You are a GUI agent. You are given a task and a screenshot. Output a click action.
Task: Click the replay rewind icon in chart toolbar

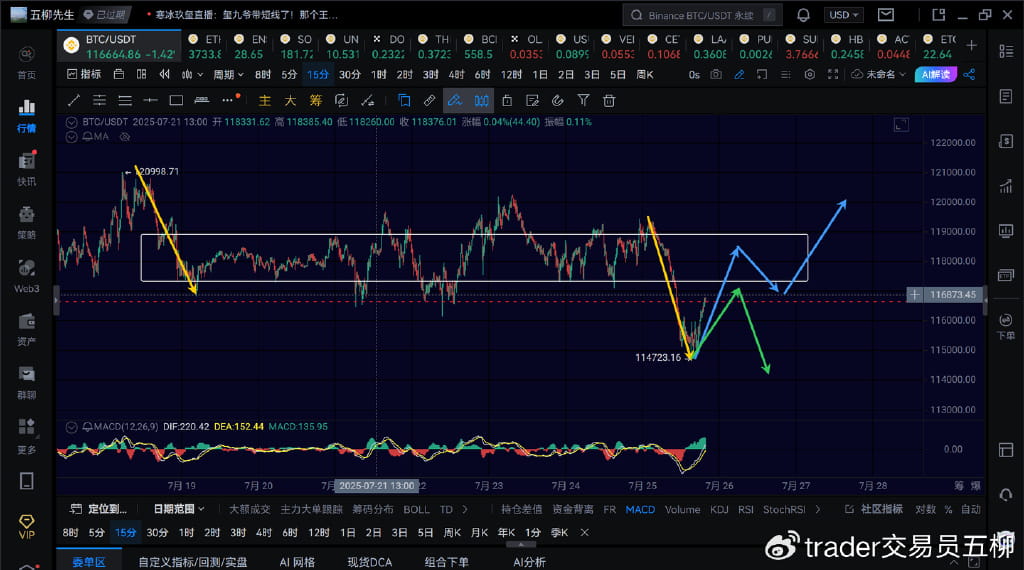click(x=165, y=74)
